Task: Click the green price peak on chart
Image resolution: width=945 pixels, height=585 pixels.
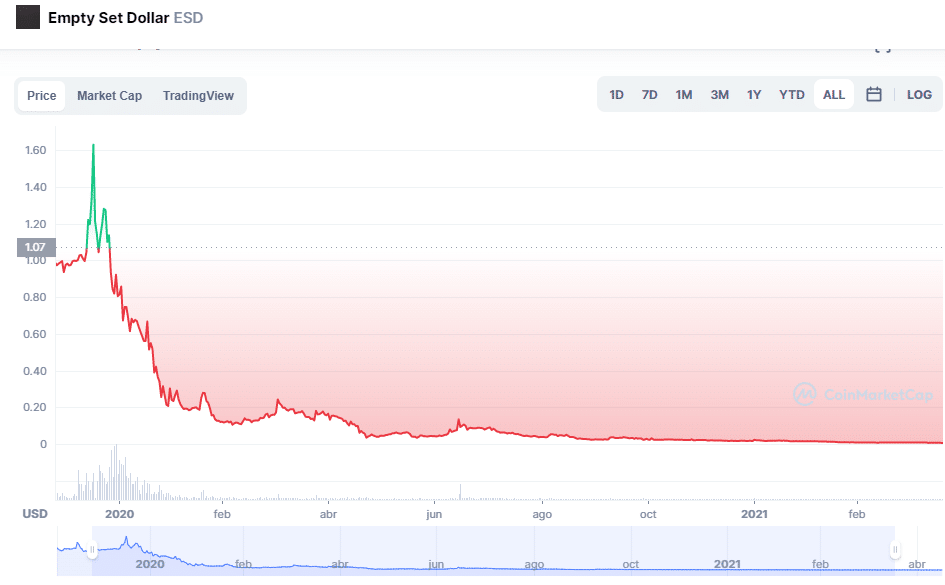Action: coord(93,146)
